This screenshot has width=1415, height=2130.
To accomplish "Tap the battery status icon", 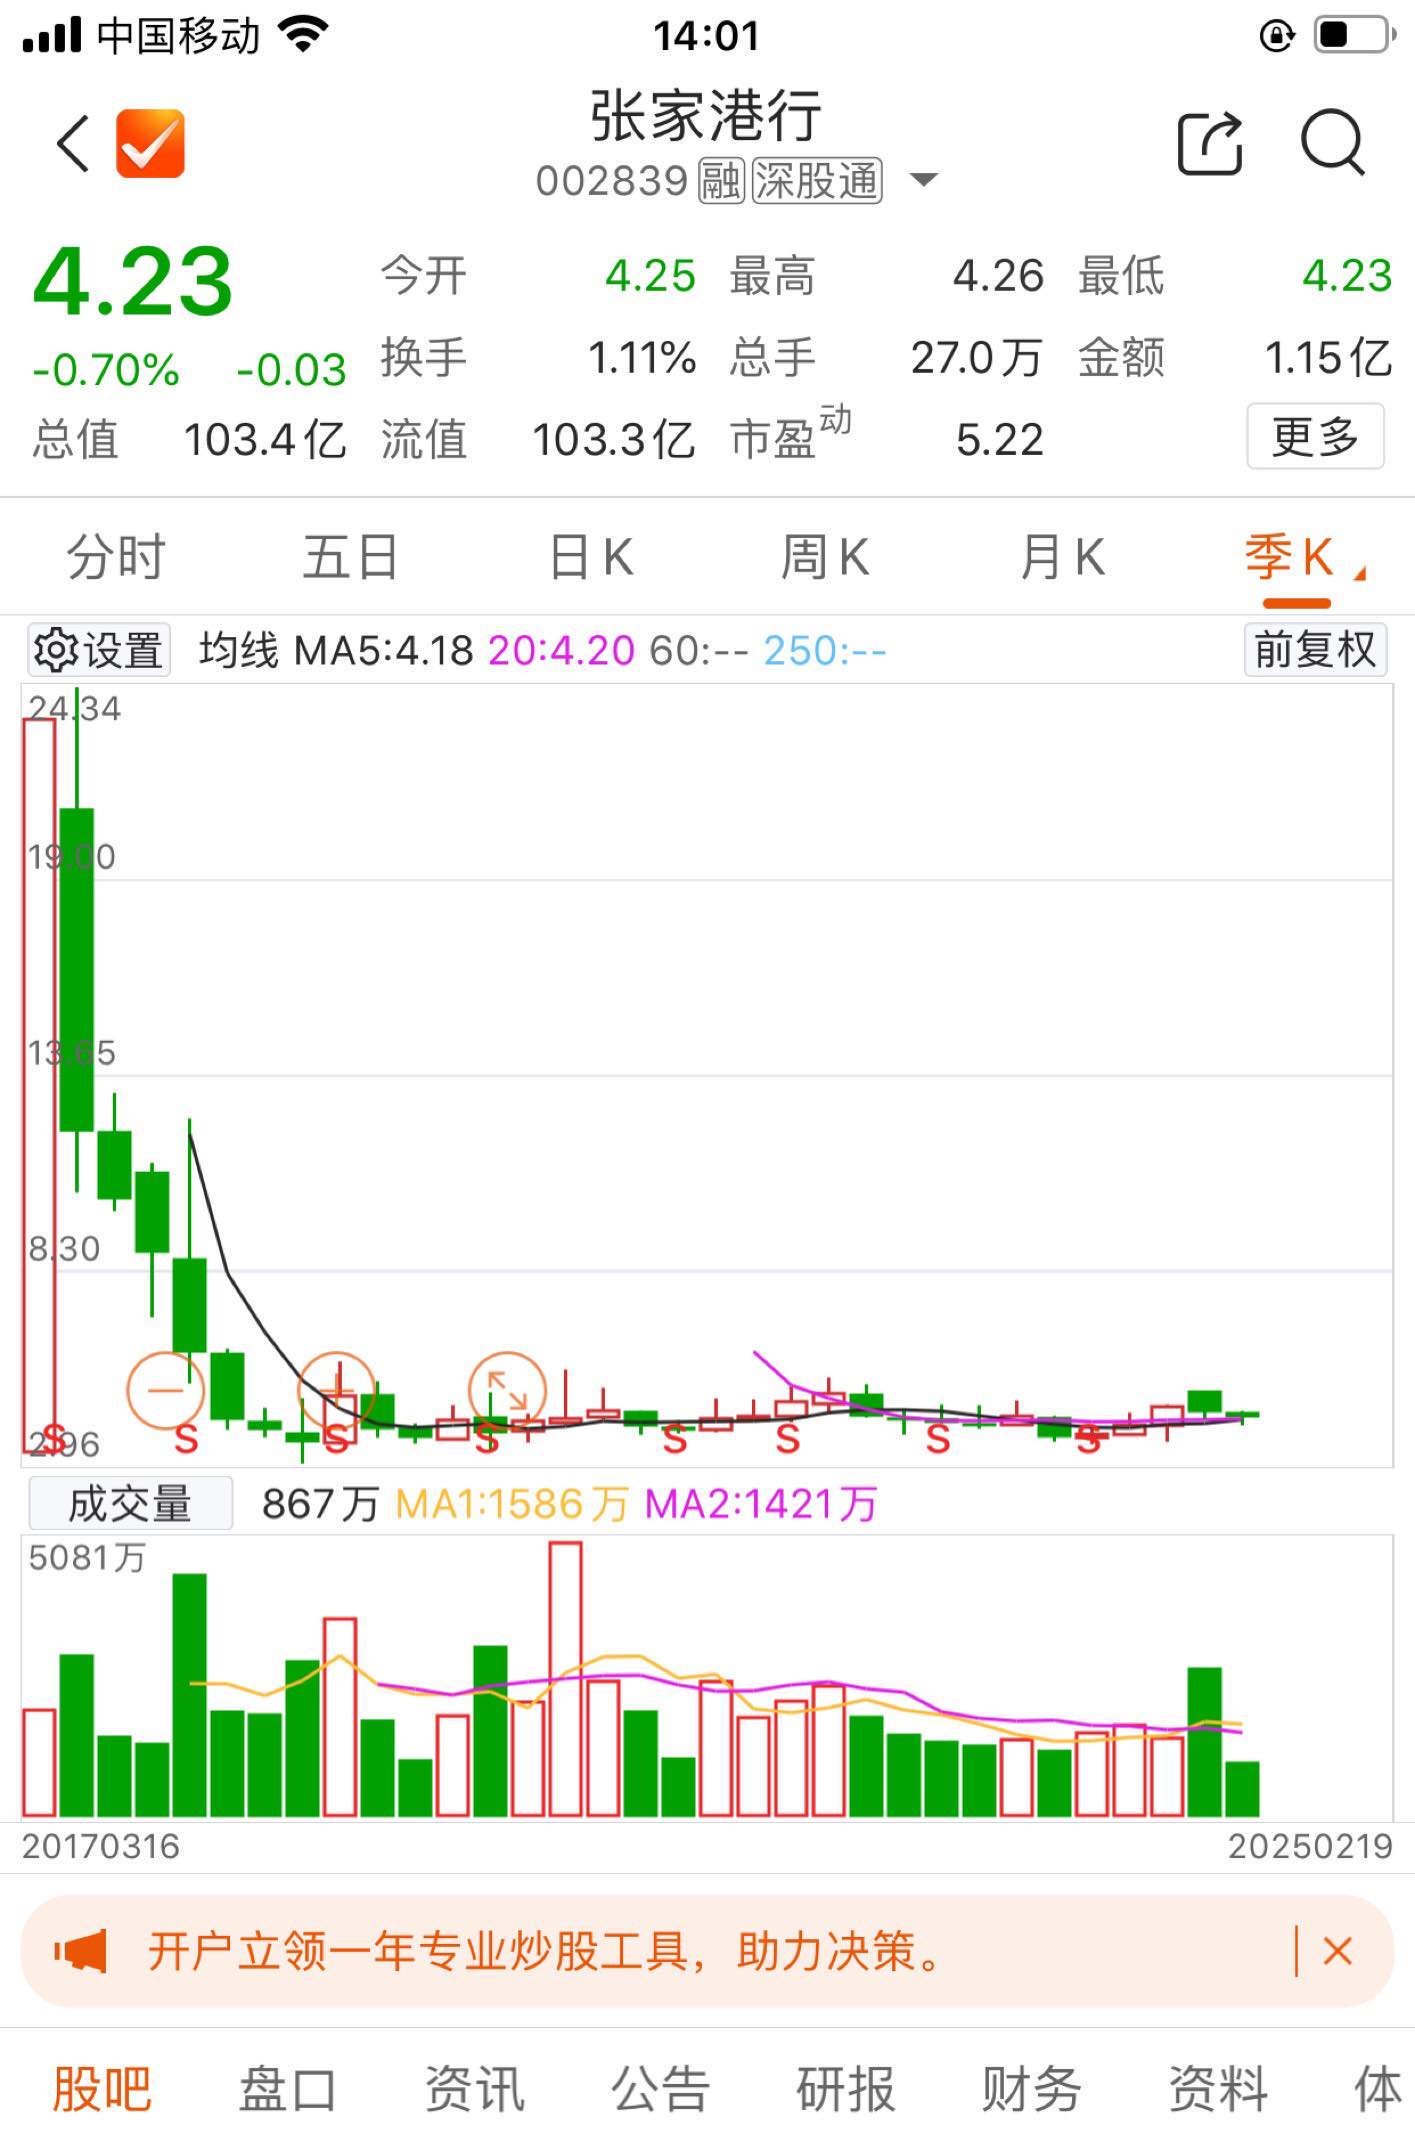I will point(1355,35).
